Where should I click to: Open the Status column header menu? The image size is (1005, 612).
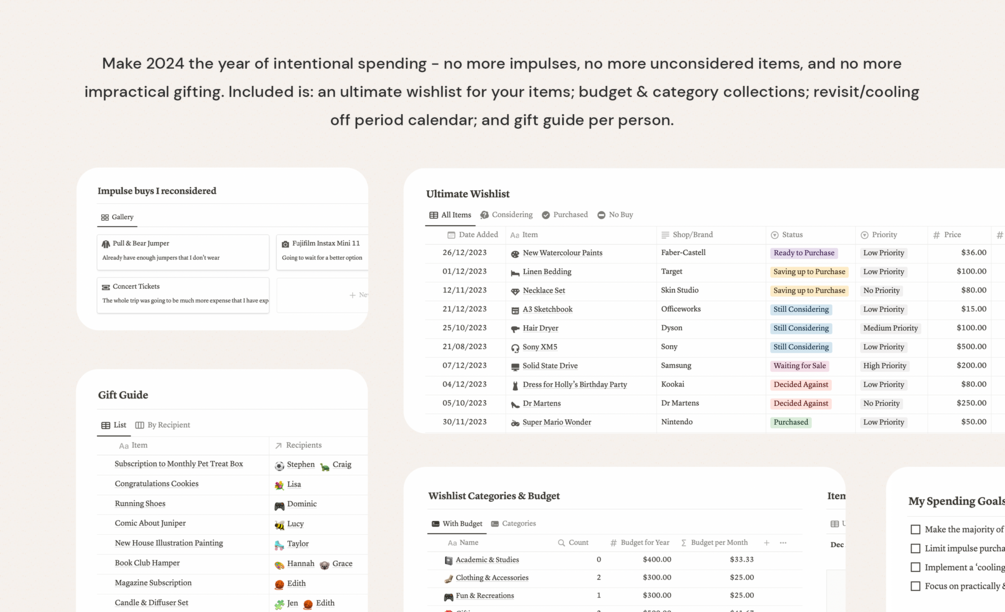point(792,235)
